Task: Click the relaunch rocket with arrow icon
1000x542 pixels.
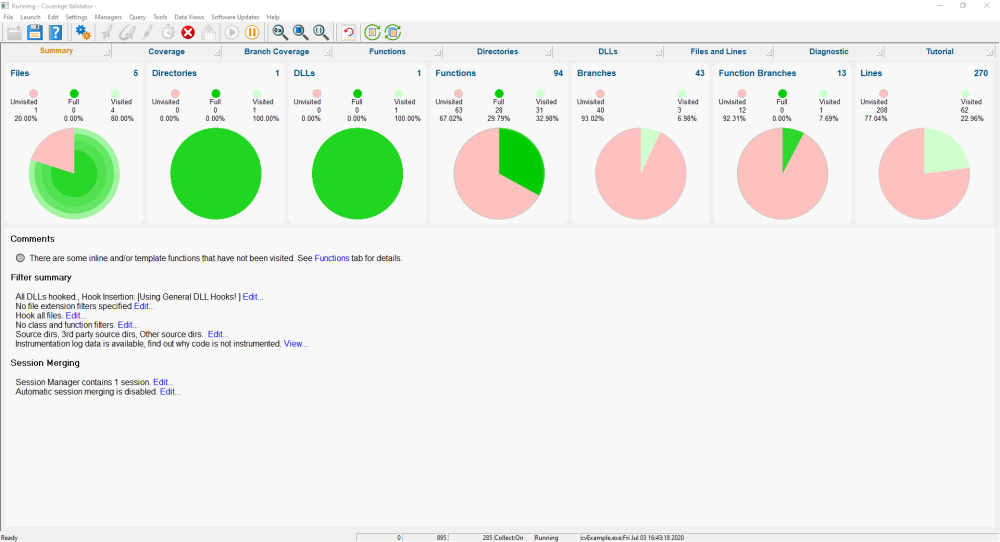Action: click(127, 33)
